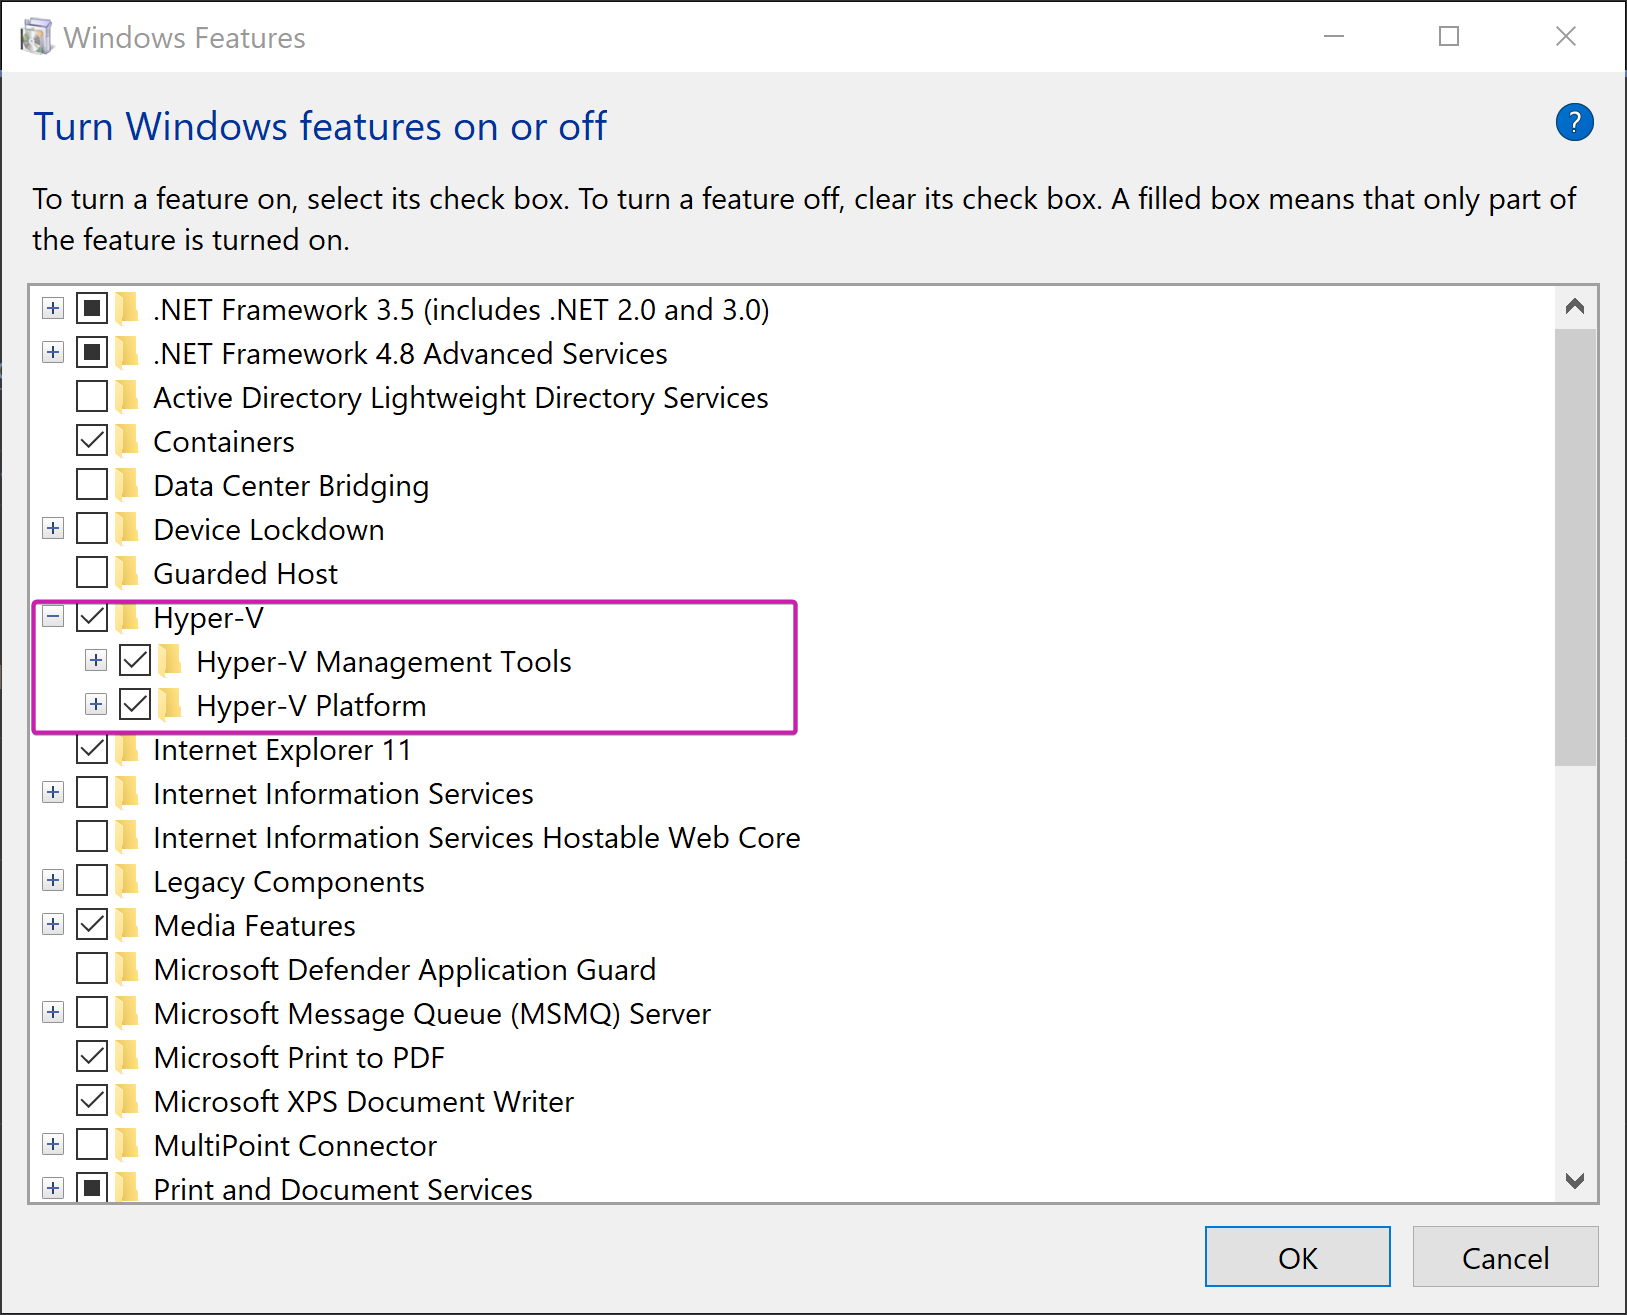
Task: Click the Microsoft Print to PDF folder icon
Action: pos(128,1057)
